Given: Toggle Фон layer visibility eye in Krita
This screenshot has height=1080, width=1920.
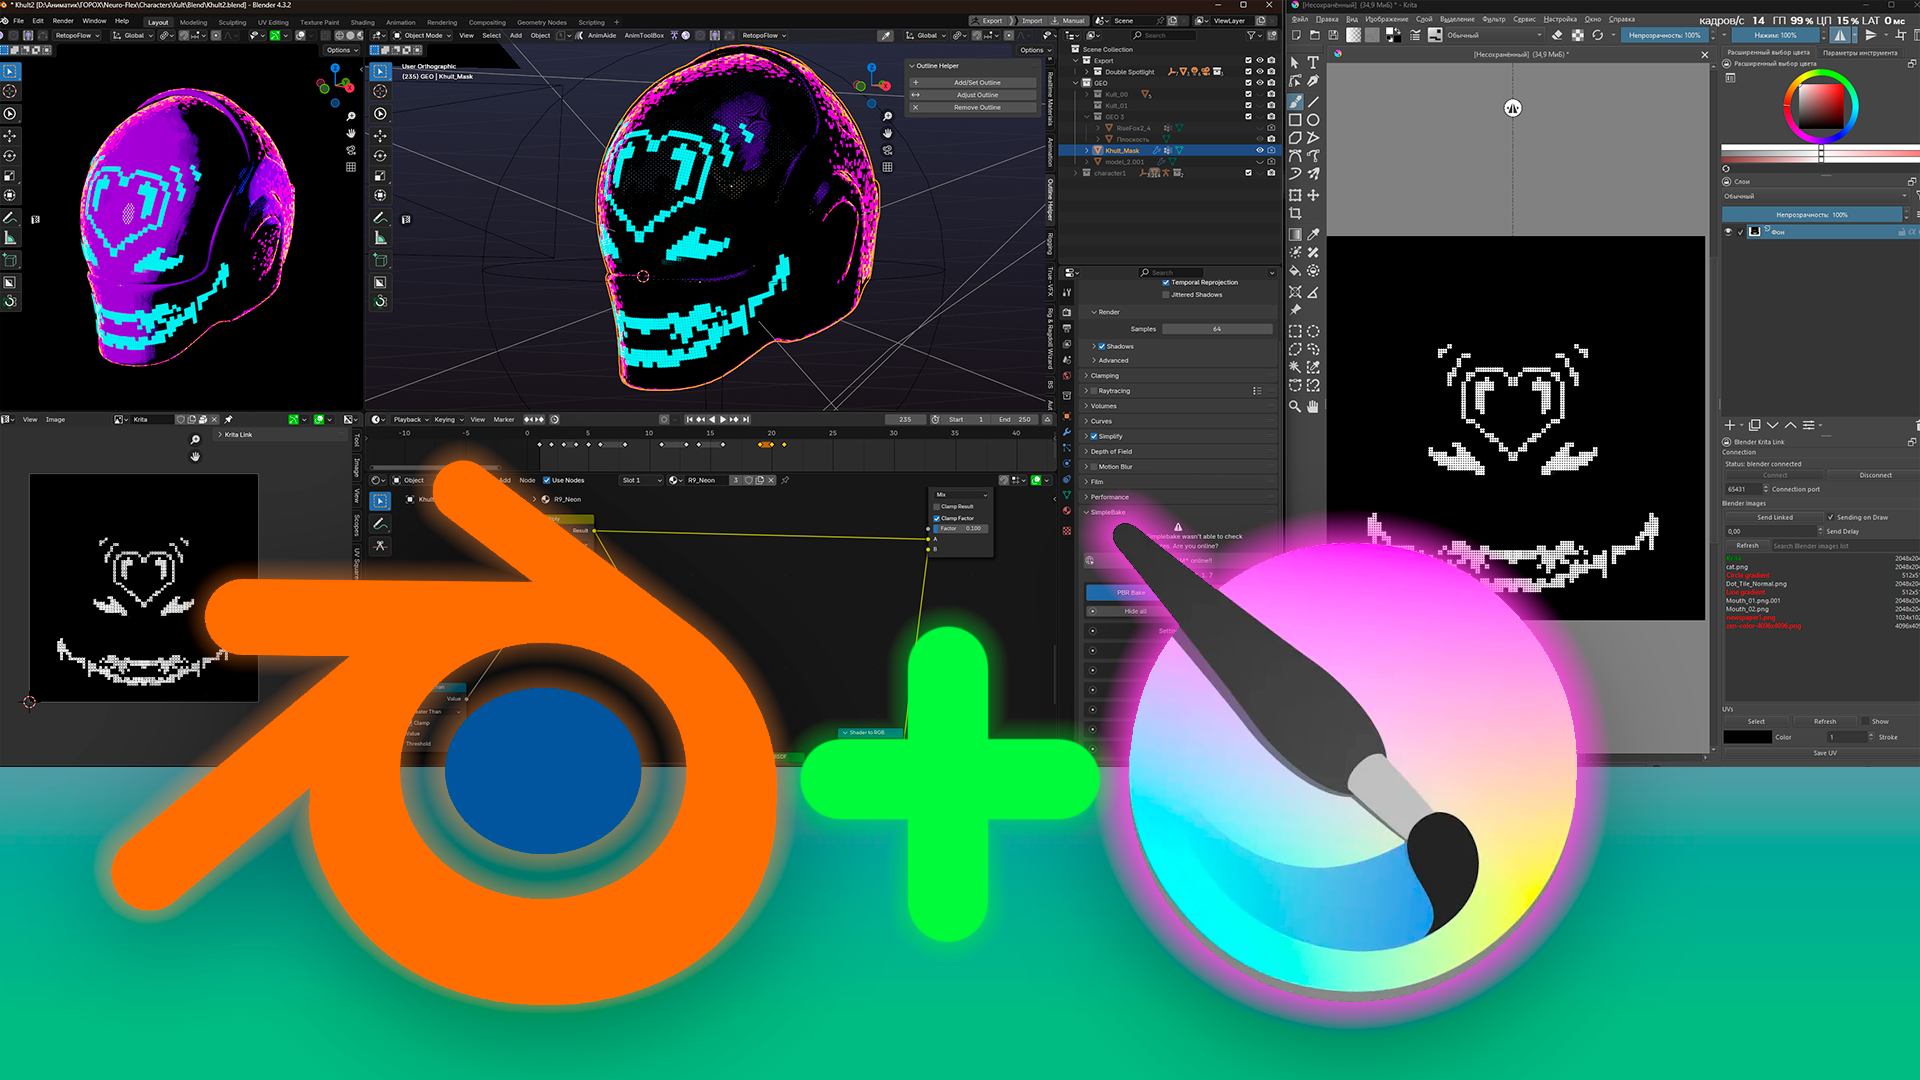Looking at the screenshot, I should click(1728, 232).
